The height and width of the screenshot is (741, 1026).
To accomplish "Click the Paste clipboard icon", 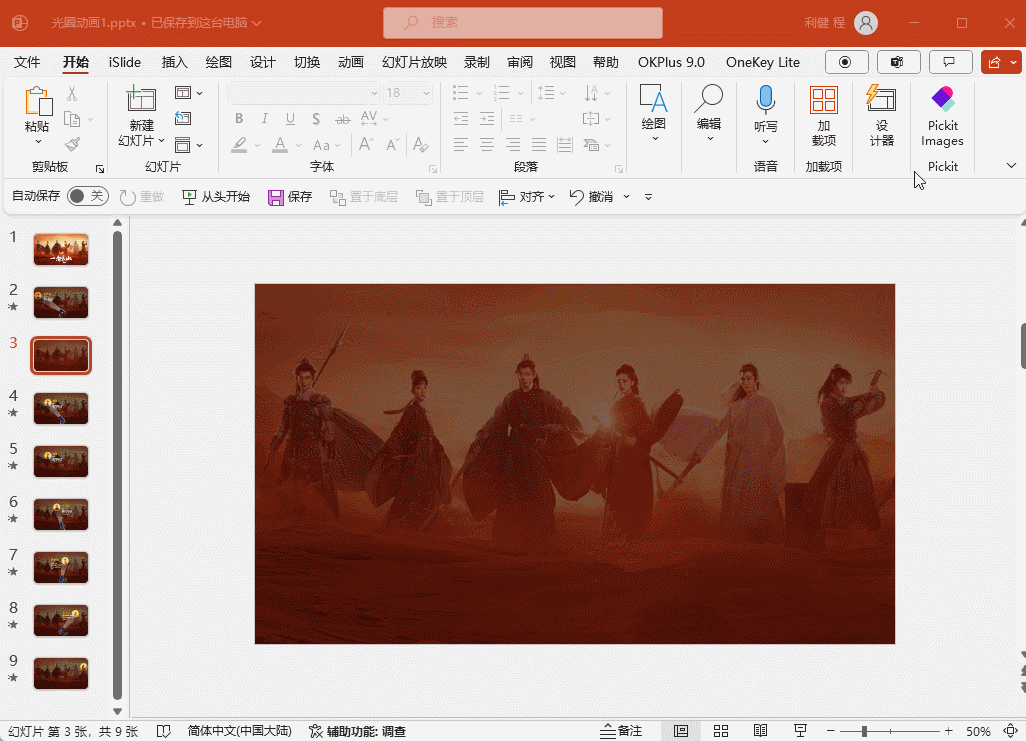I will pyautogui.click(x=38, y=101).
